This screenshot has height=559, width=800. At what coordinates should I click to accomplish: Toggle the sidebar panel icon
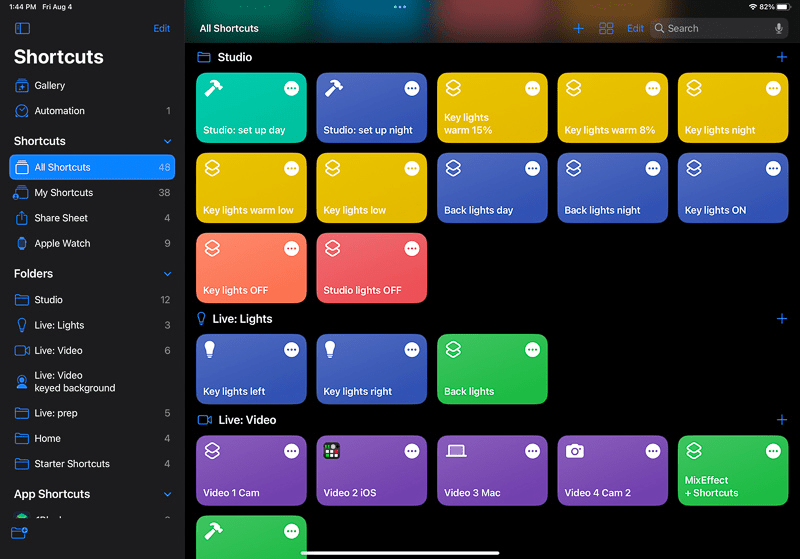(x=22, y=28)
